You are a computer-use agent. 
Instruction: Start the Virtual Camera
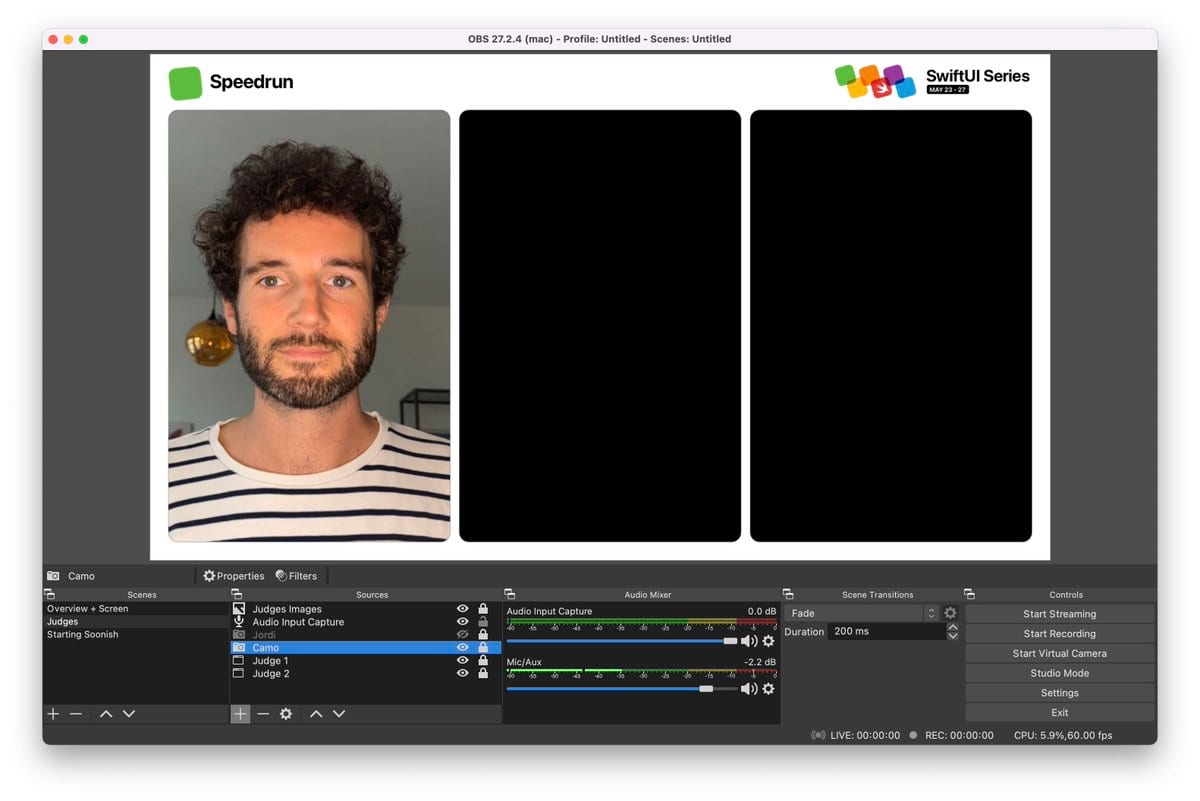coord(1059,653)
